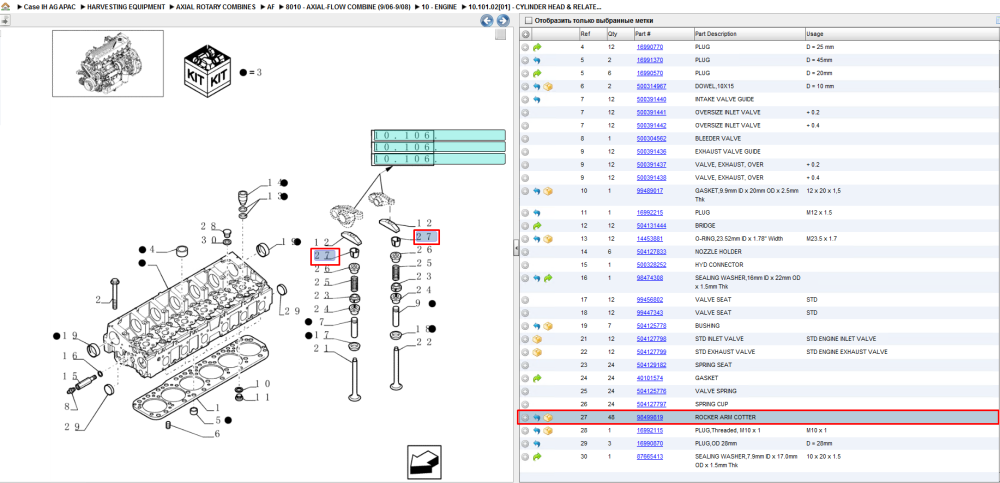Maximize the diagram with the small square button
Viewport: 1000px width, 483px height.
(x=501, y=34)
